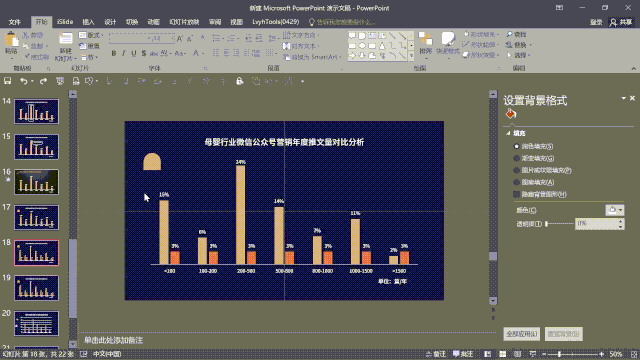Toggle Bold formatting
This screenshot has height=360, width=640.
[x=114, y=53]
